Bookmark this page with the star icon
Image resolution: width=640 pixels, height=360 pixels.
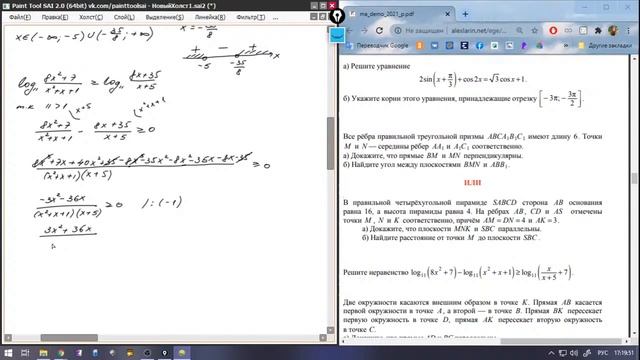[x=534, y=31]
